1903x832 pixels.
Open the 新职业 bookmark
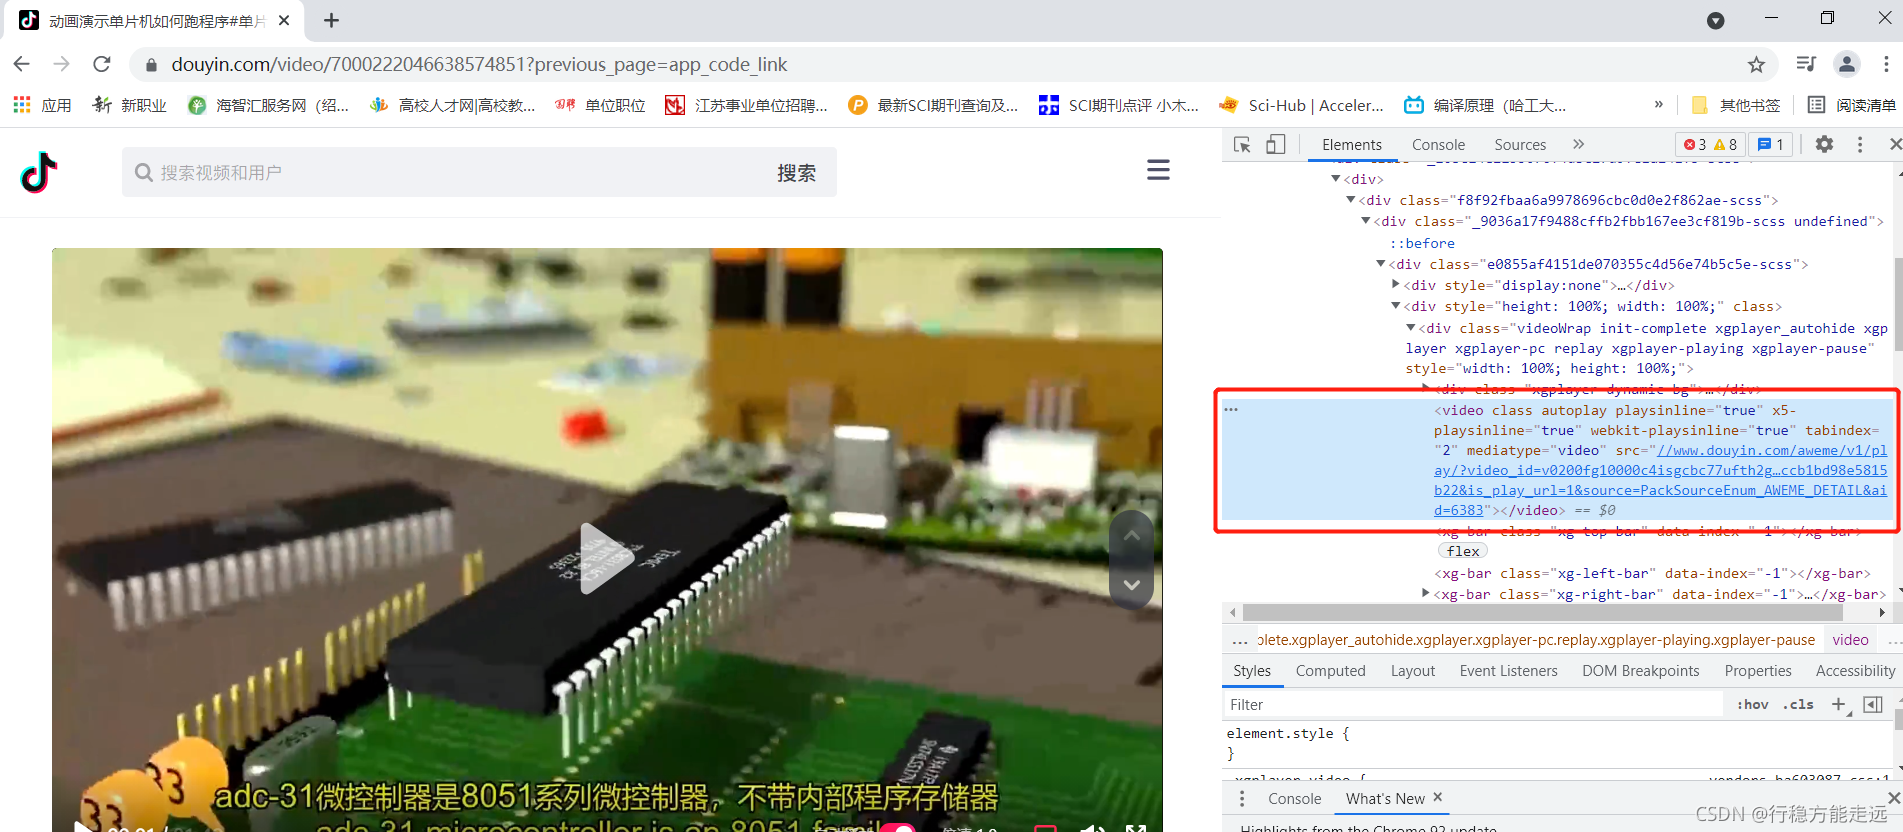click(130, 105)
